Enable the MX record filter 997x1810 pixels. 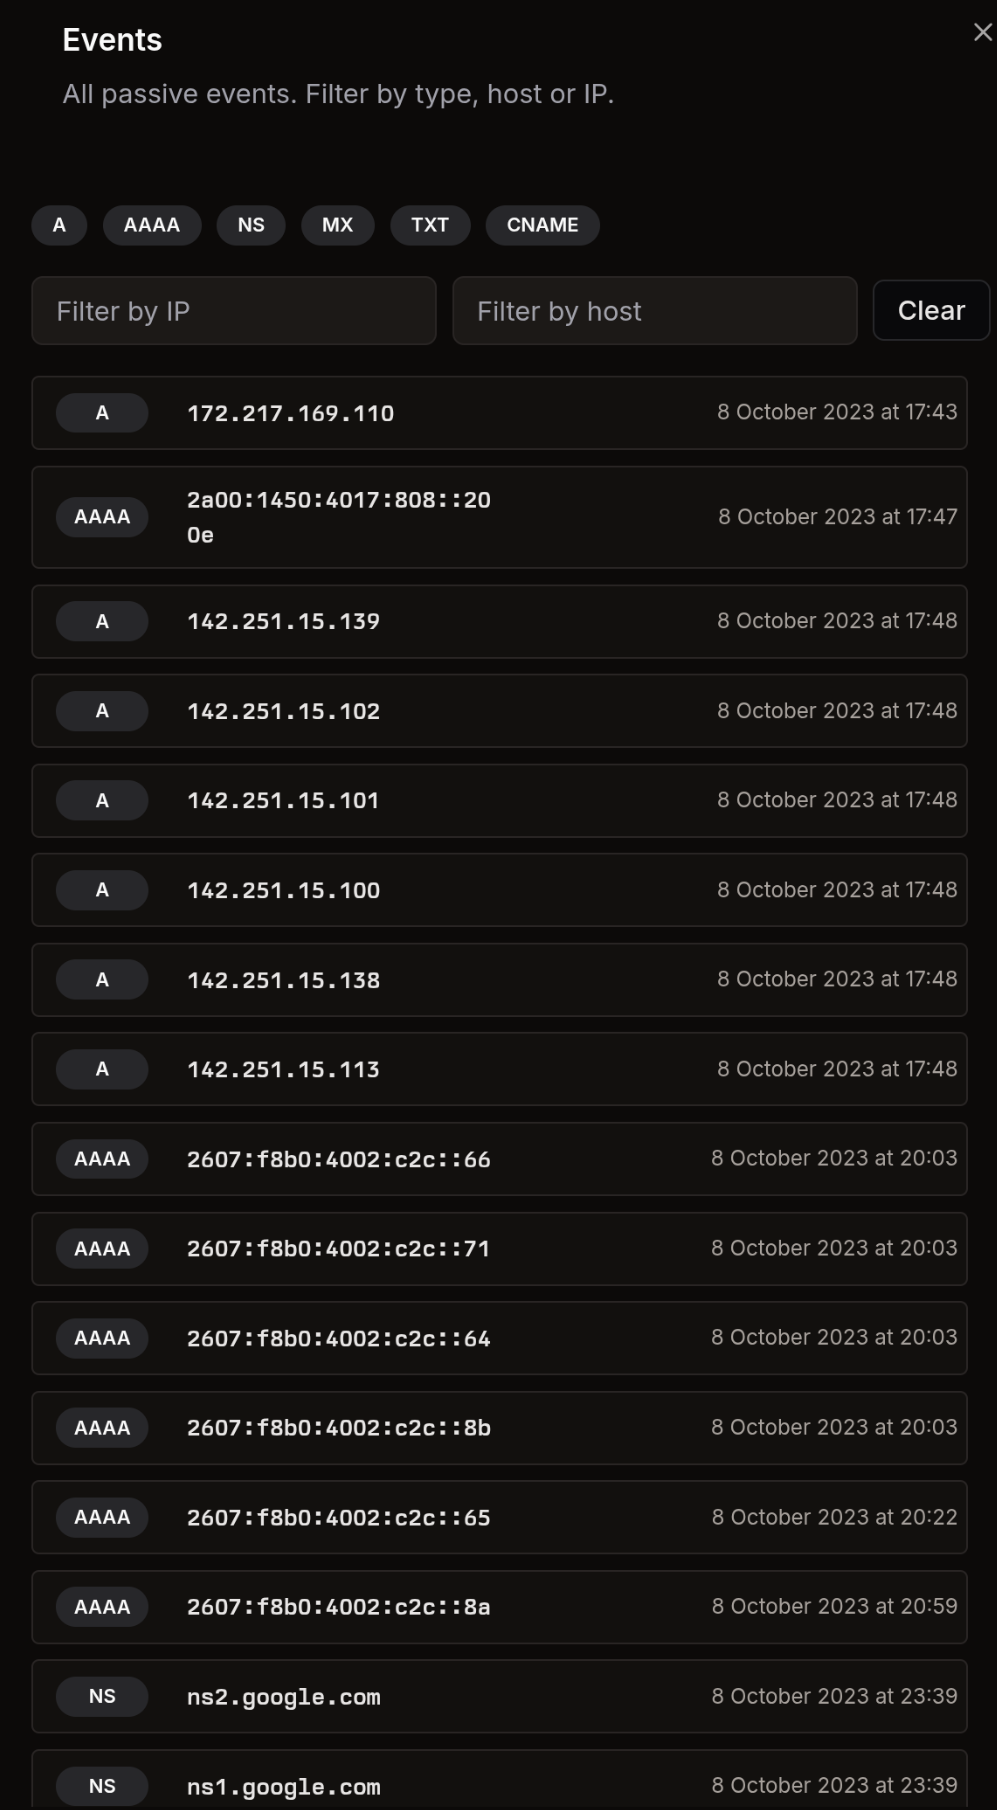pyautogui.click(x=337, y=225)
